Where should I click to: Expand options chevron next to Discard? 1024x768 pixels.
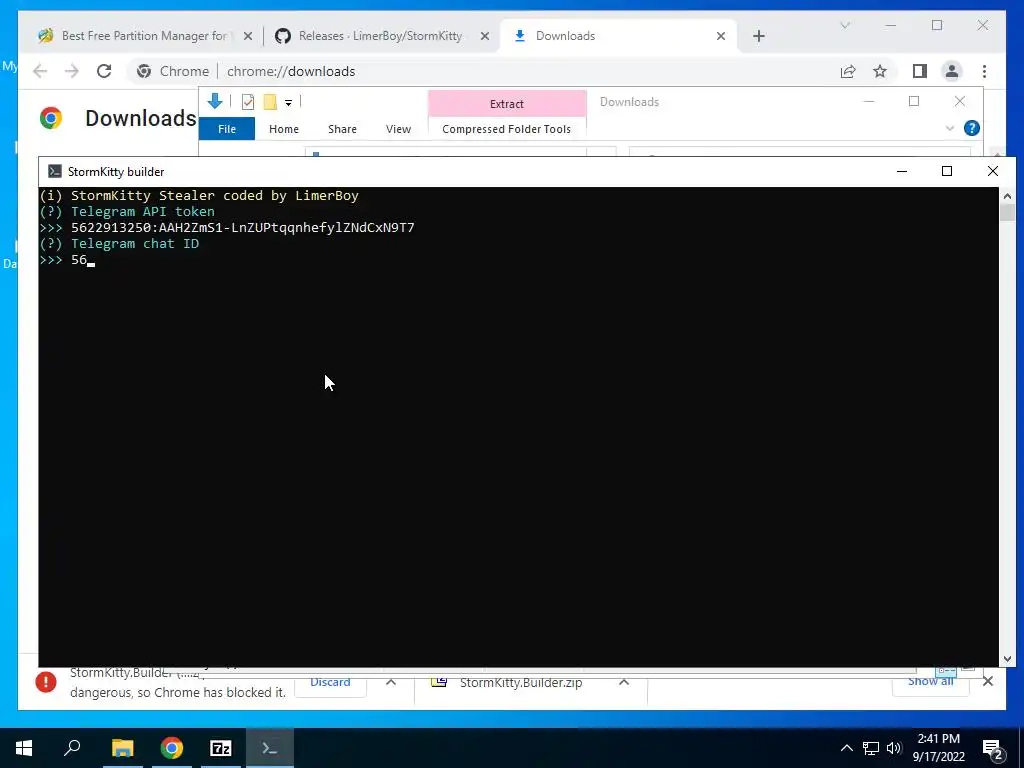coord(391,682)
